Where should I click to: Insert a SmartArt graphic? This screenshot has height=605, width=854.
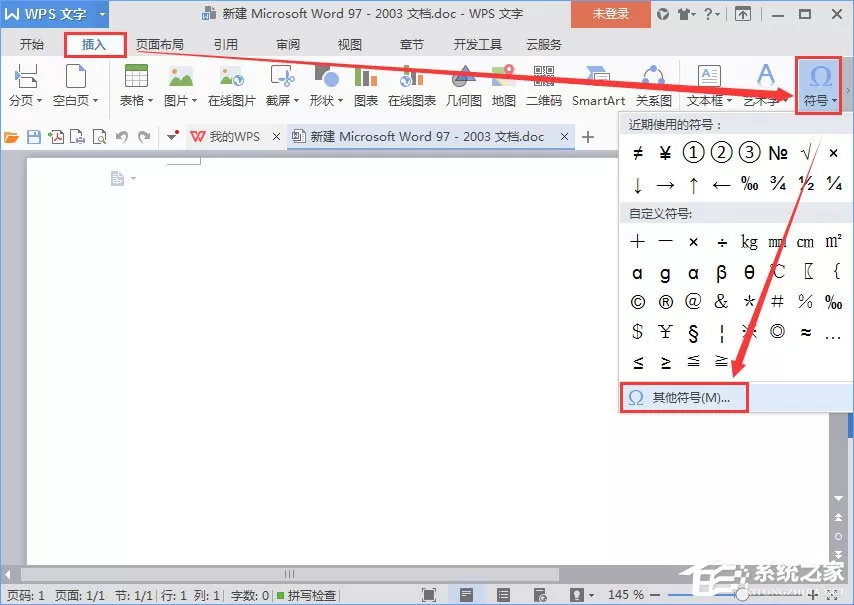click(x=598, y=85)
